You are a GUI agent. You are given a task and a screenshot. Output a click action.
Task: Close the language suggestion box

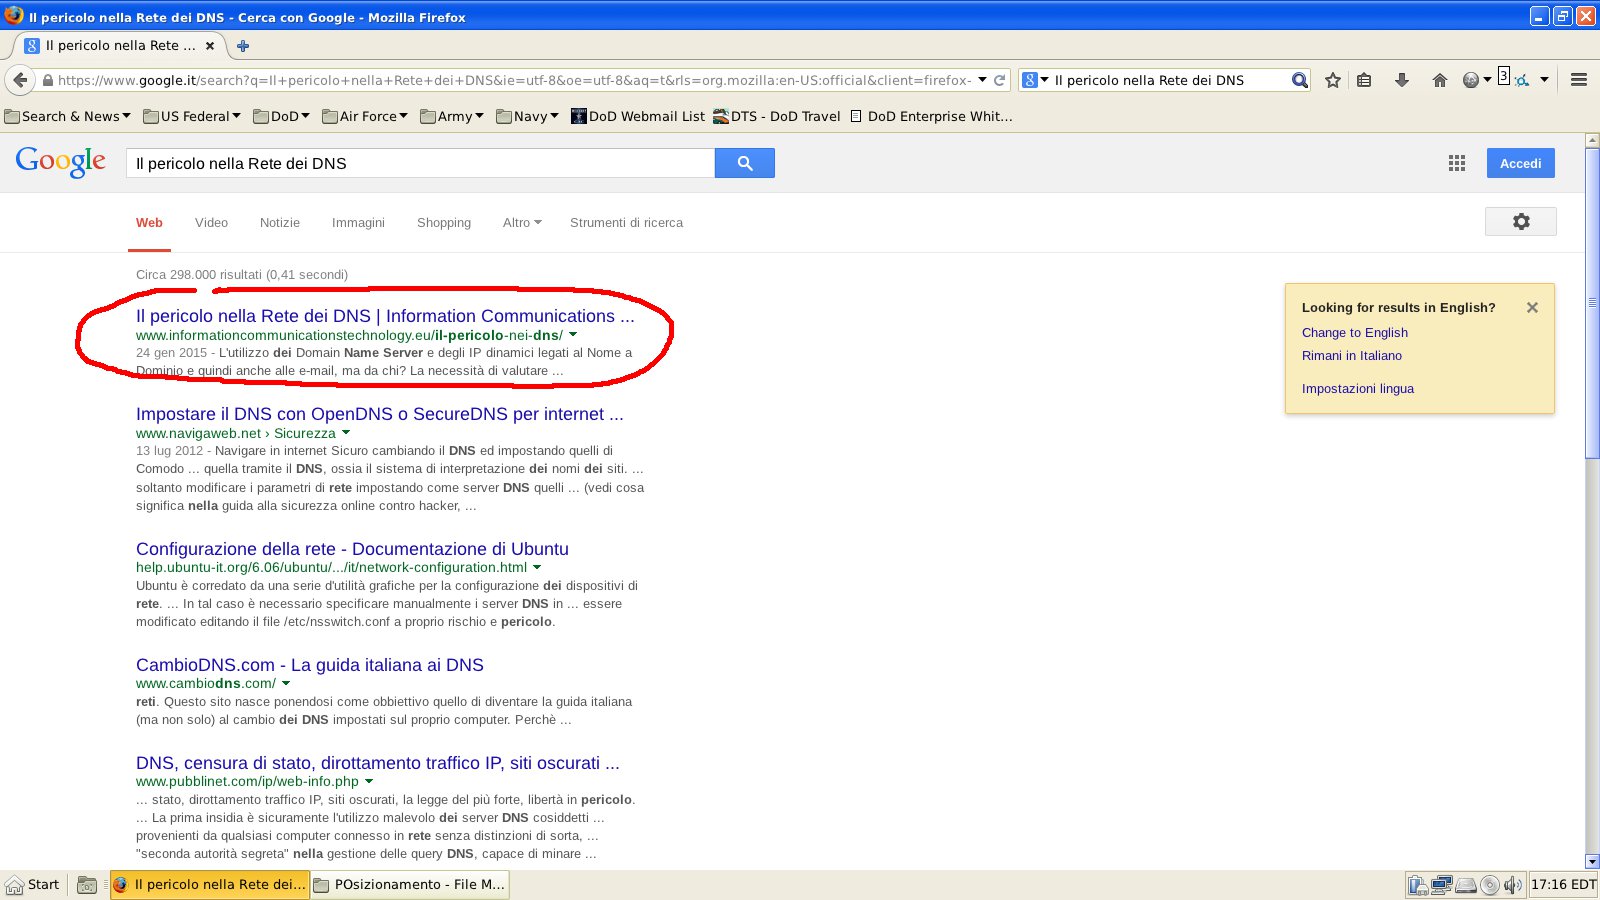(x=1532, y=308)
